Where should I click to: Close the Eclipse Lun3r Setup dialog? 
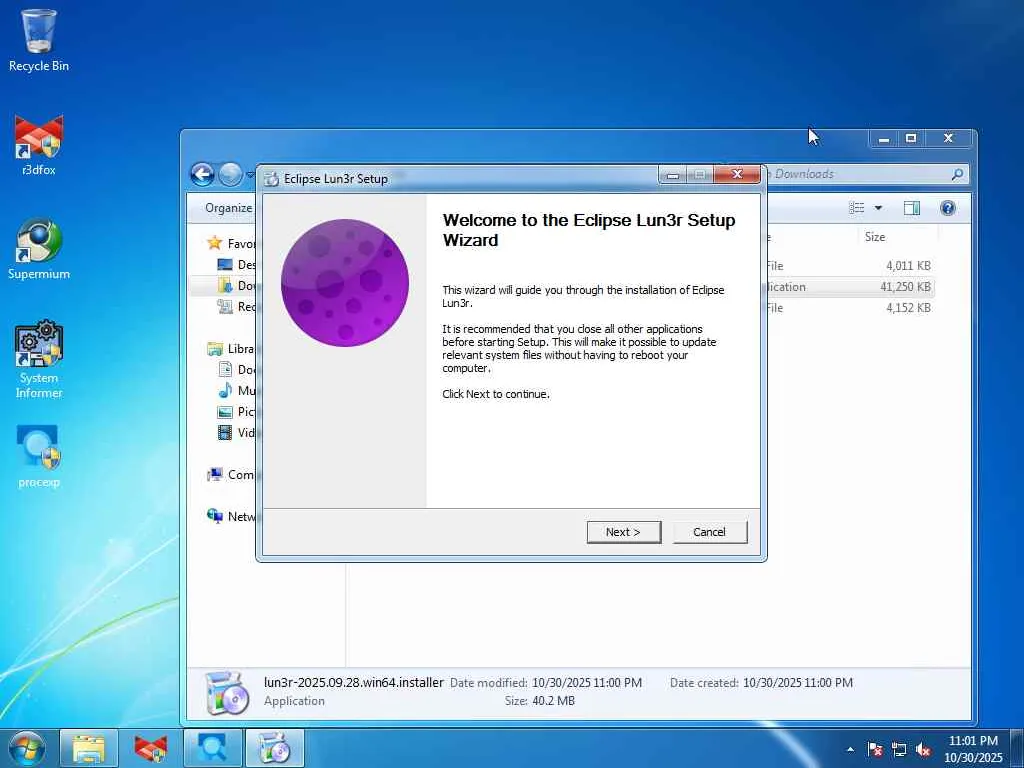[737, 174]
